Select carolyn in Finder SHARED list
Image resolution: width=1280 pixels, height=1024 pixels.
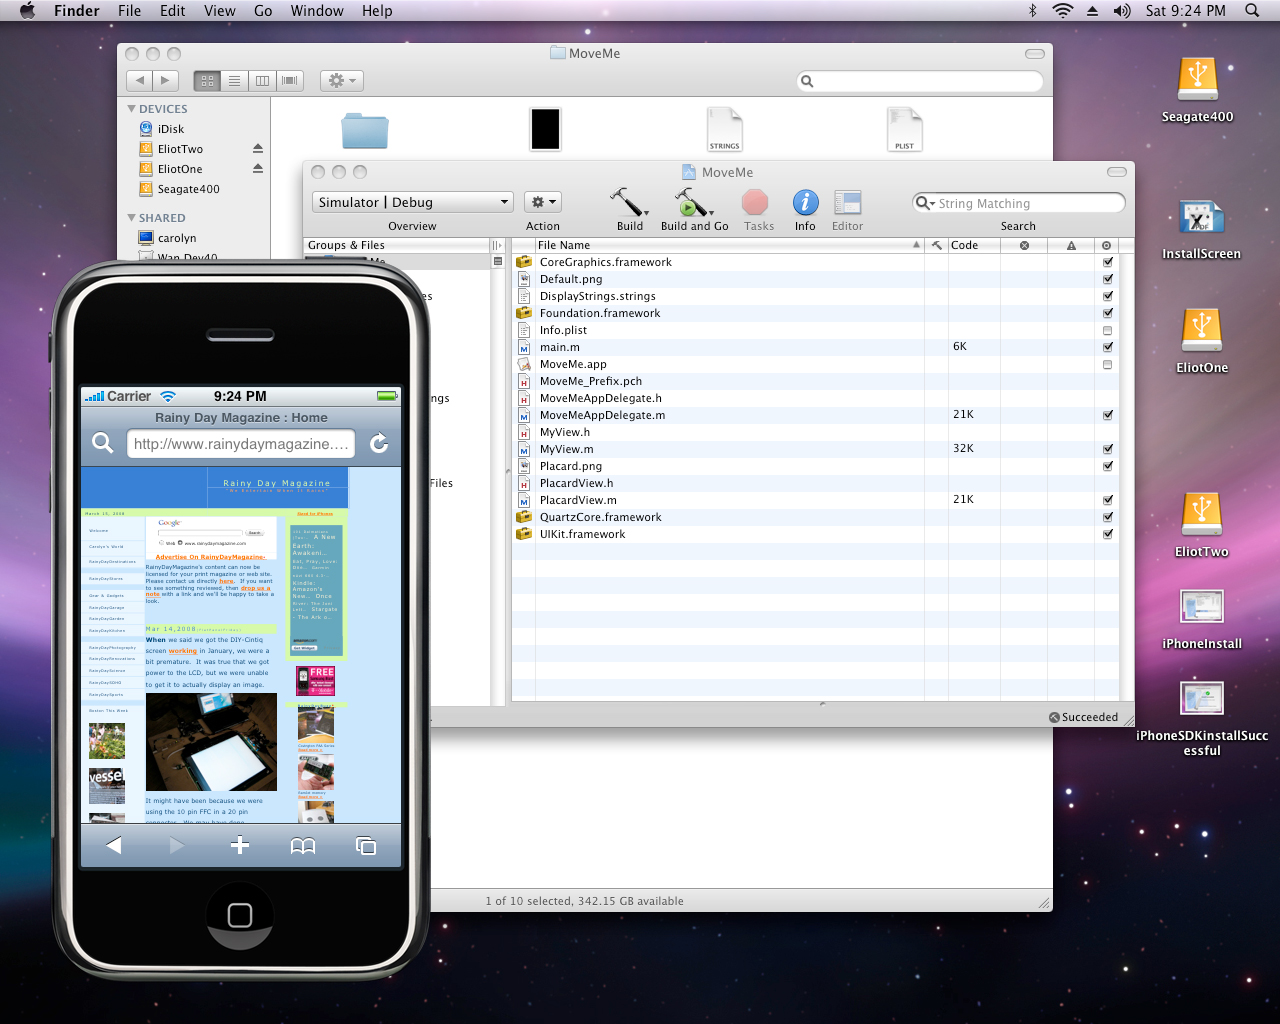pos(177,238)
